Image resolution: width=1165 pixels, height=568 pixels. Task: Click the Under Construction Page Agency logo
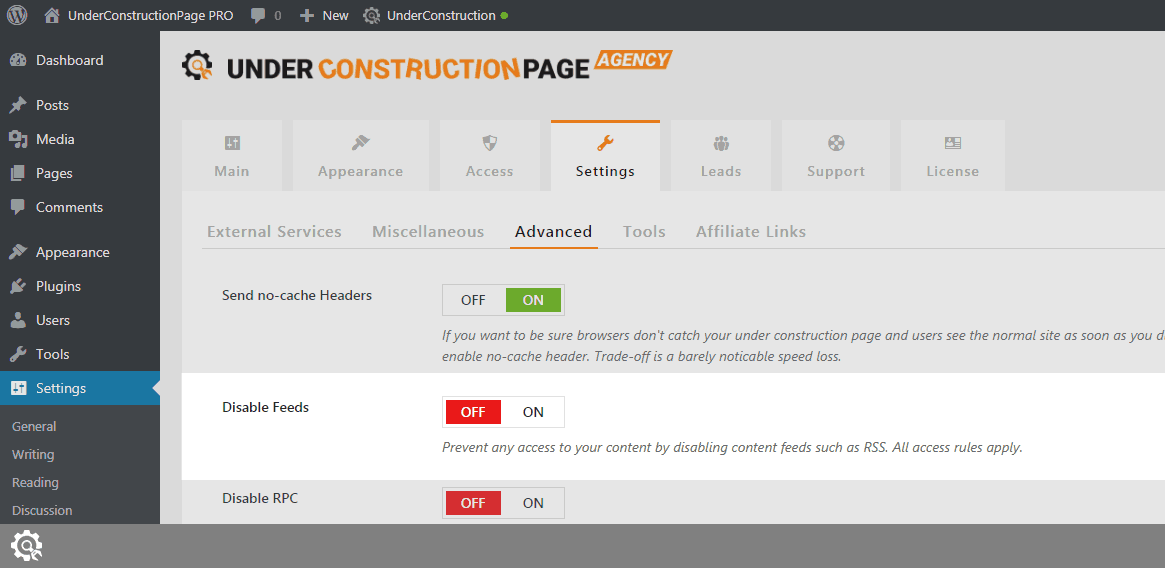pos(427,66)
